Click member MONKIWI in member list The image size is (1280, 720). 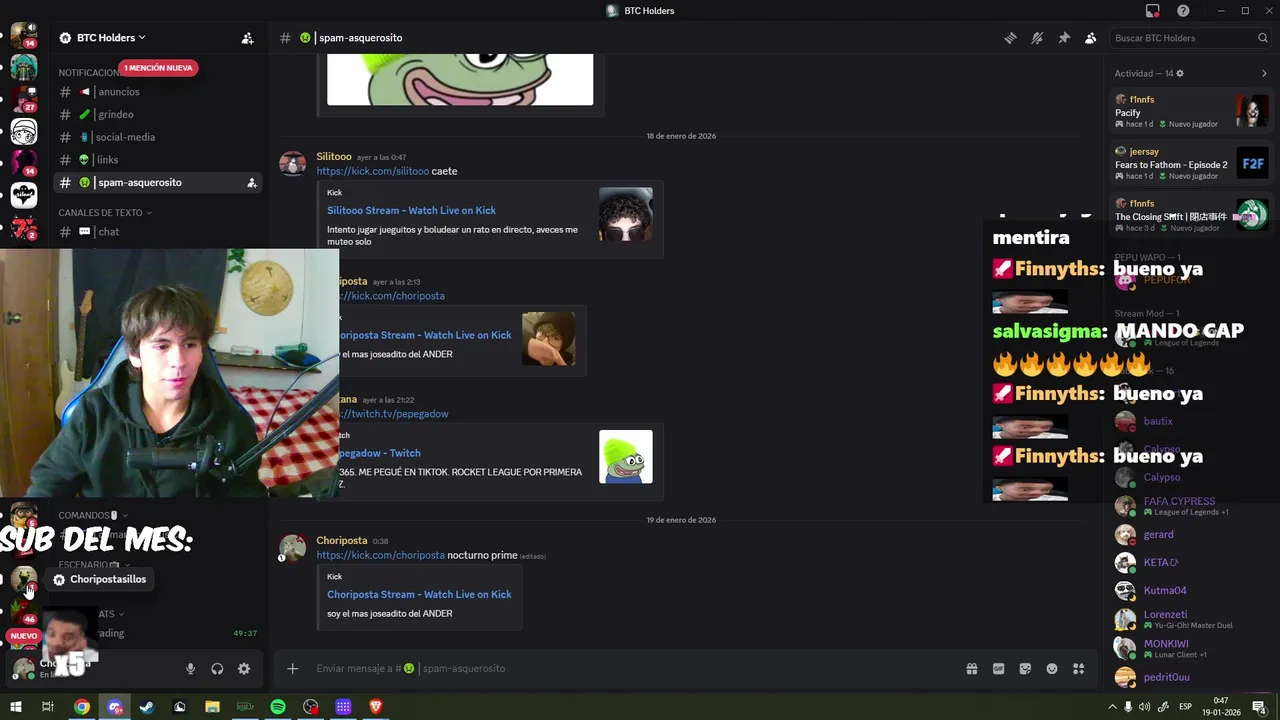coord(1190,648)
